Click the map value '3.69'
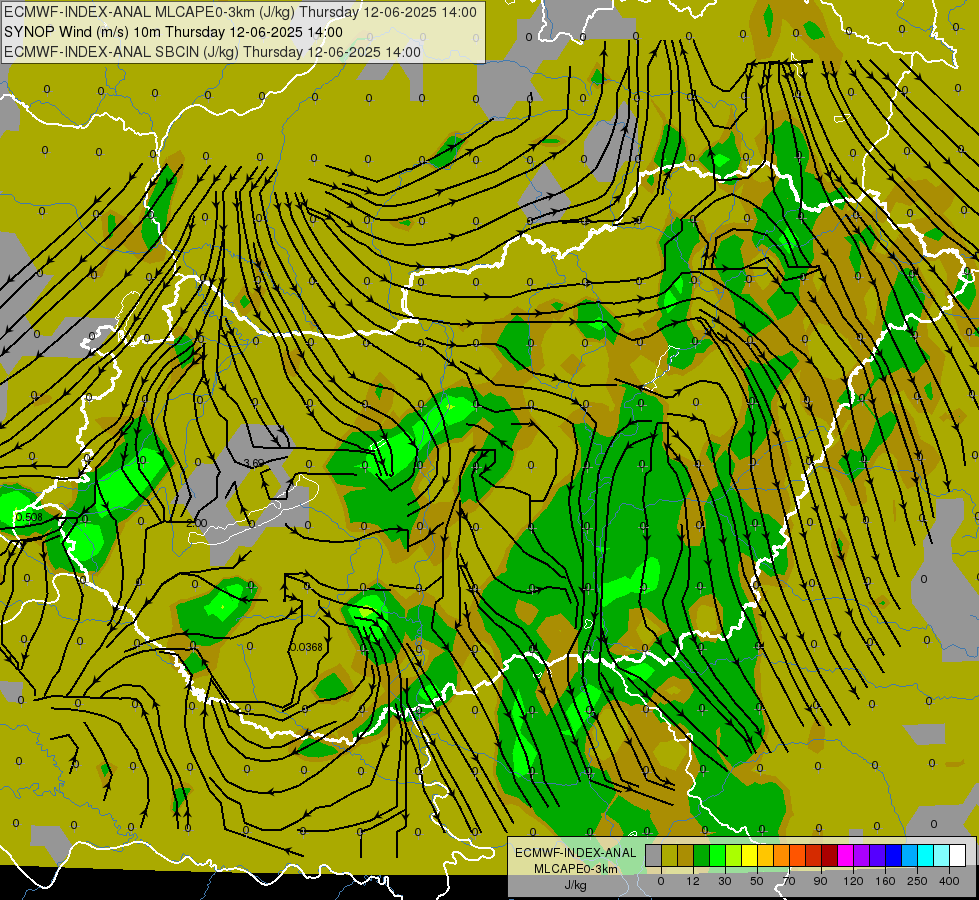Screen dimensions: 979x900 click(253, 463)
